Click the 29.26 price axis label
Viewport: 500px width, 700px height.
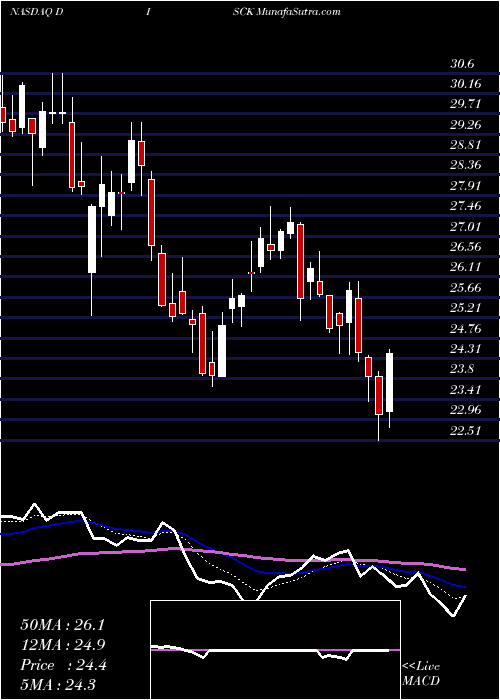tap(465, 125)
